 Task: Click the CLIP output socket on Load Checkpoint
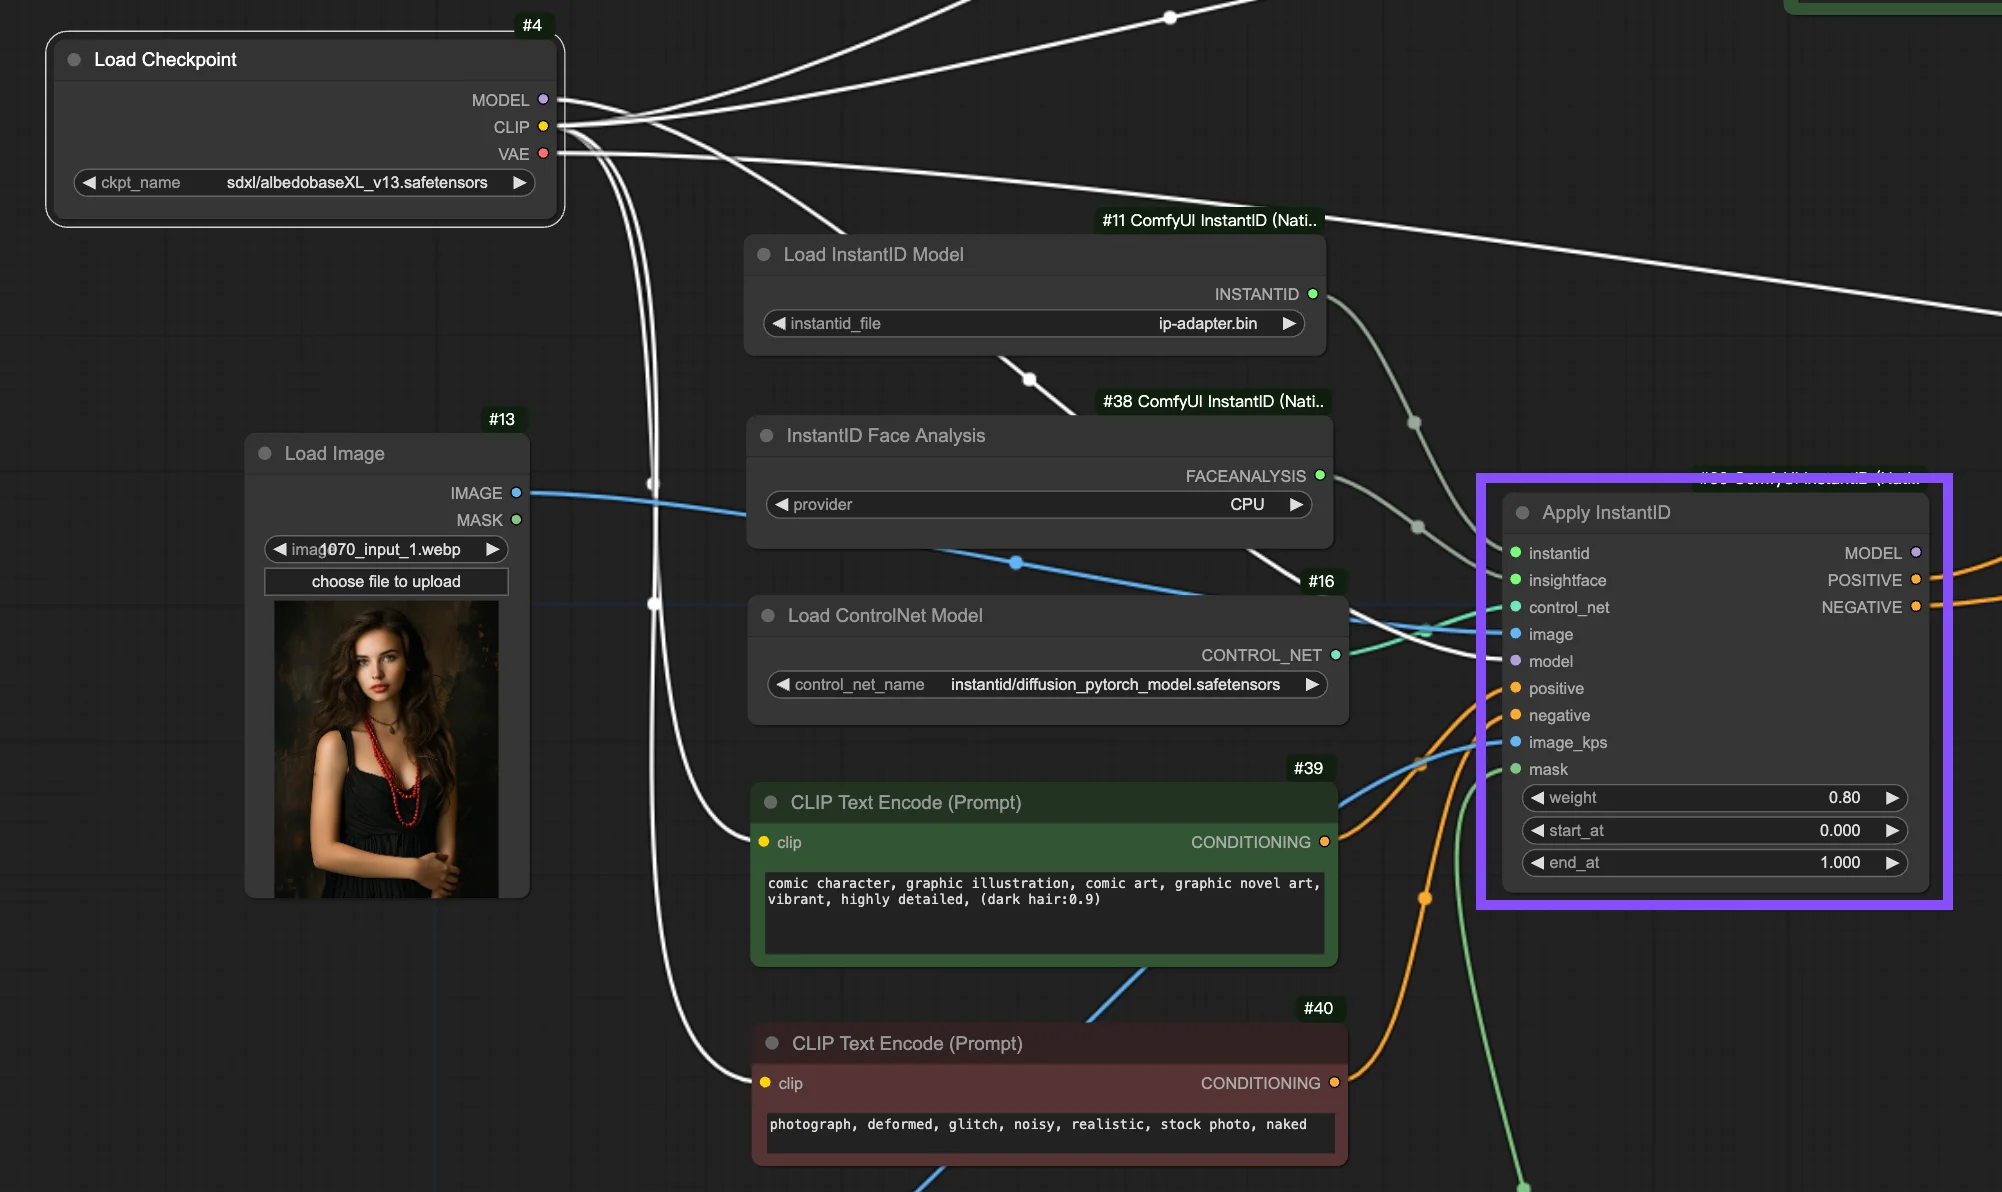[x=543, y=127]
